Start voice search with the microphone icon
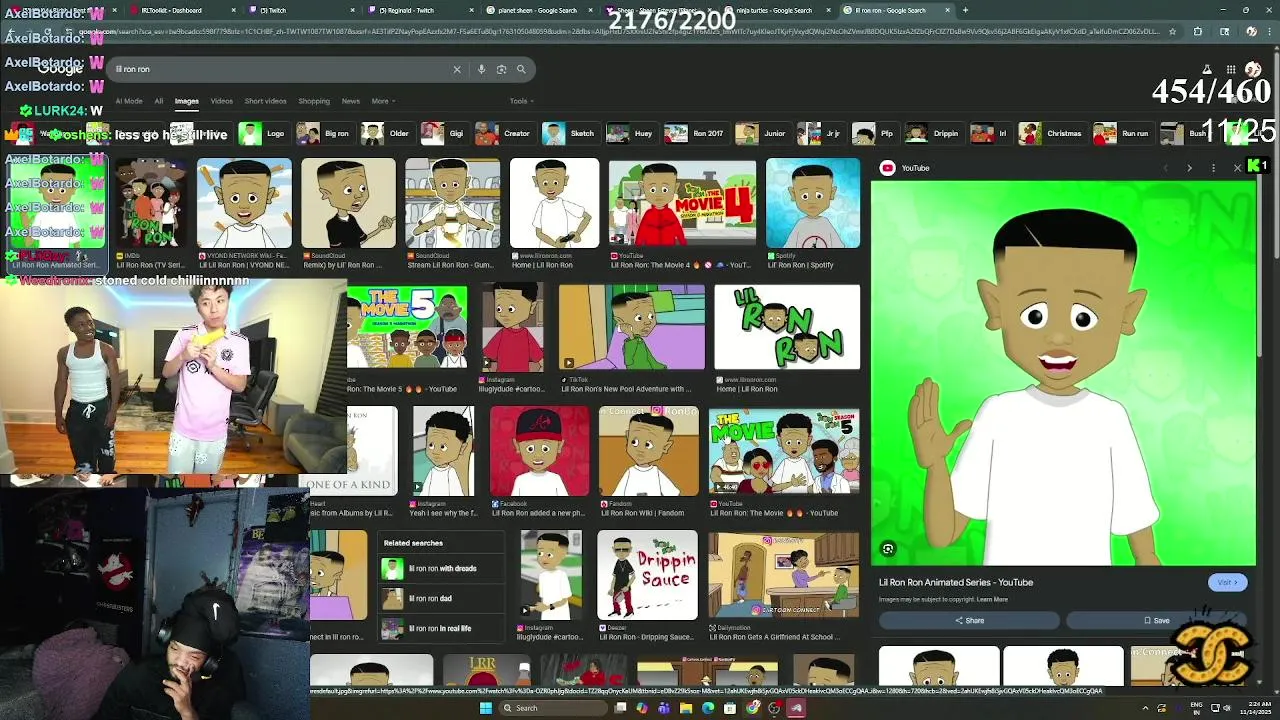Image resolution: width=1280 pixels, height=720 pixels. pos(481,69)
